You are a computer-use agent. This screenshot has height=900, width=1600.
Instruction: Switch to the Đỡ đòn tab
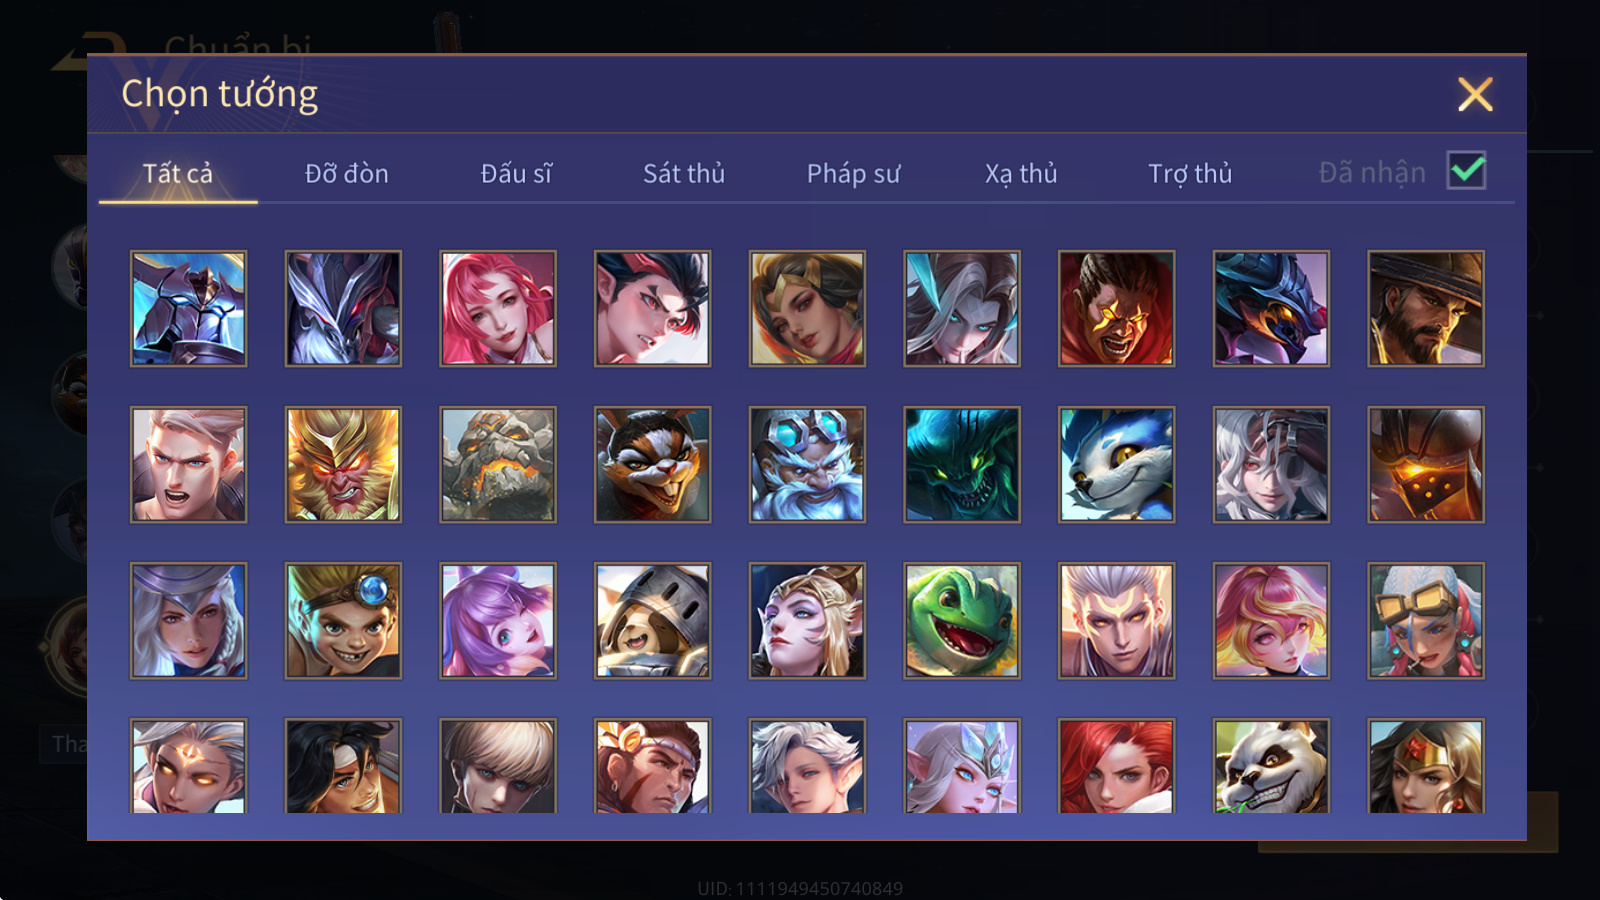[346, 173]
